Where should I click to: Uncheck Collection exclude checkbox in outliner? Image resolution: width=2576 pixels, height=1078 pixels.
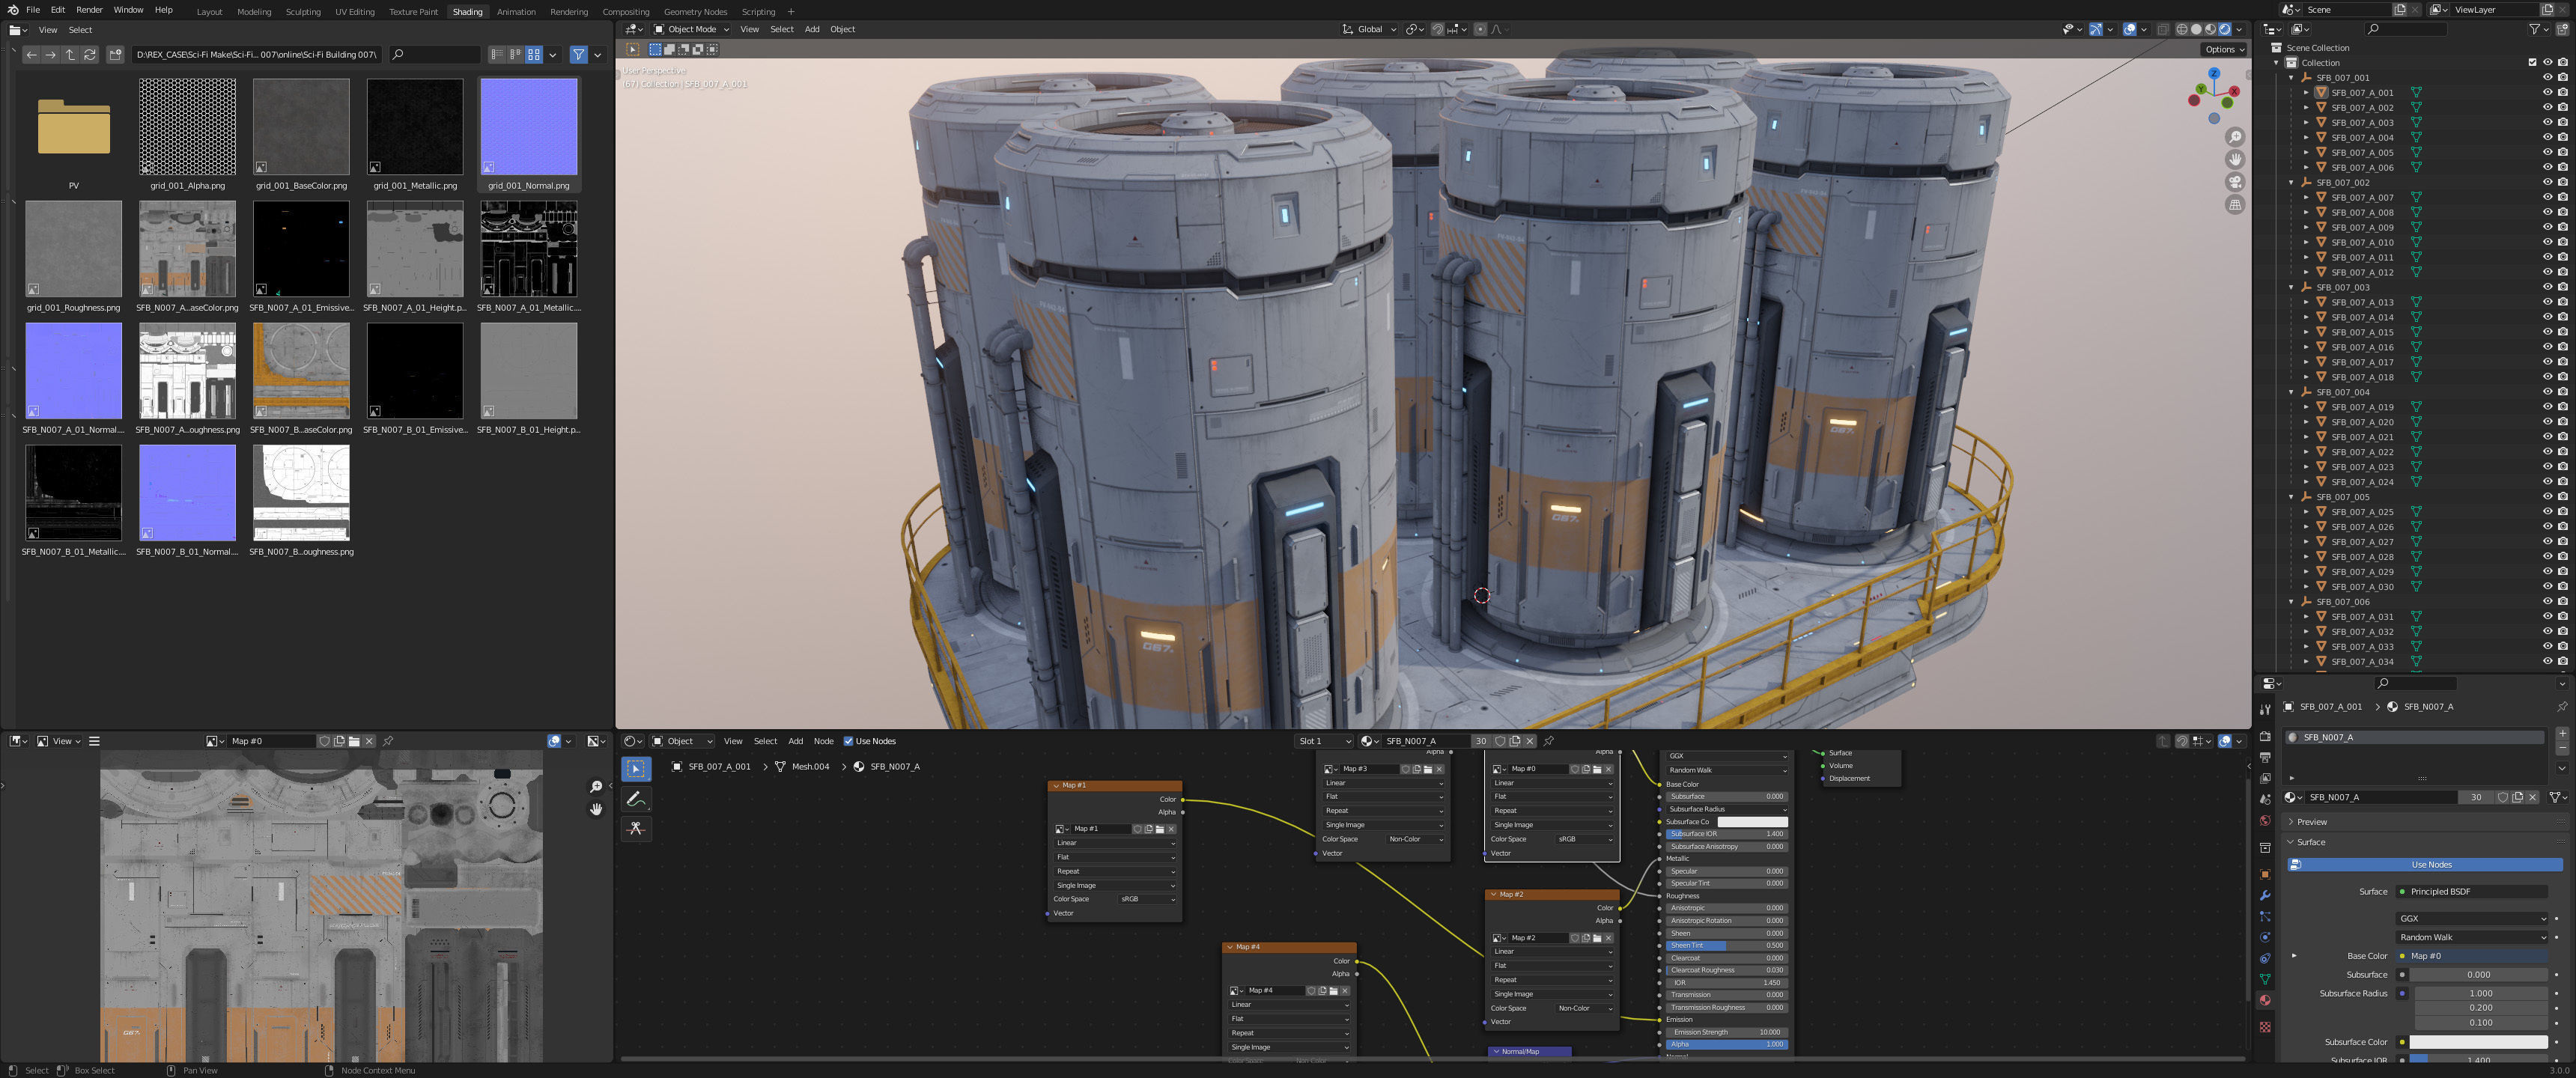tap(2533, 62)
